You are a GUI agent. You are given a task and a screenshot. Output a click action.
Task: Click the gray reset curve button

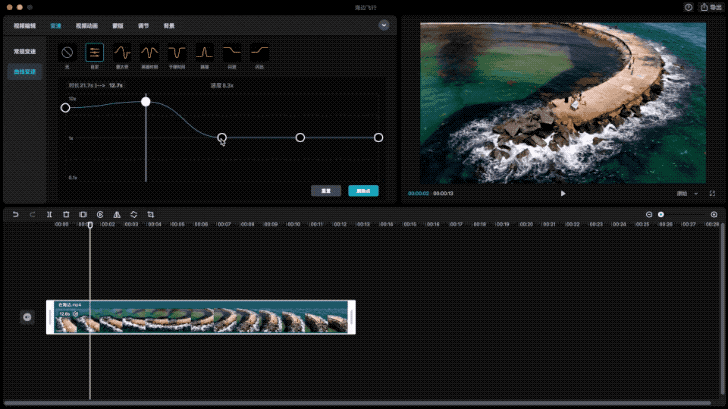pos(326,191)
